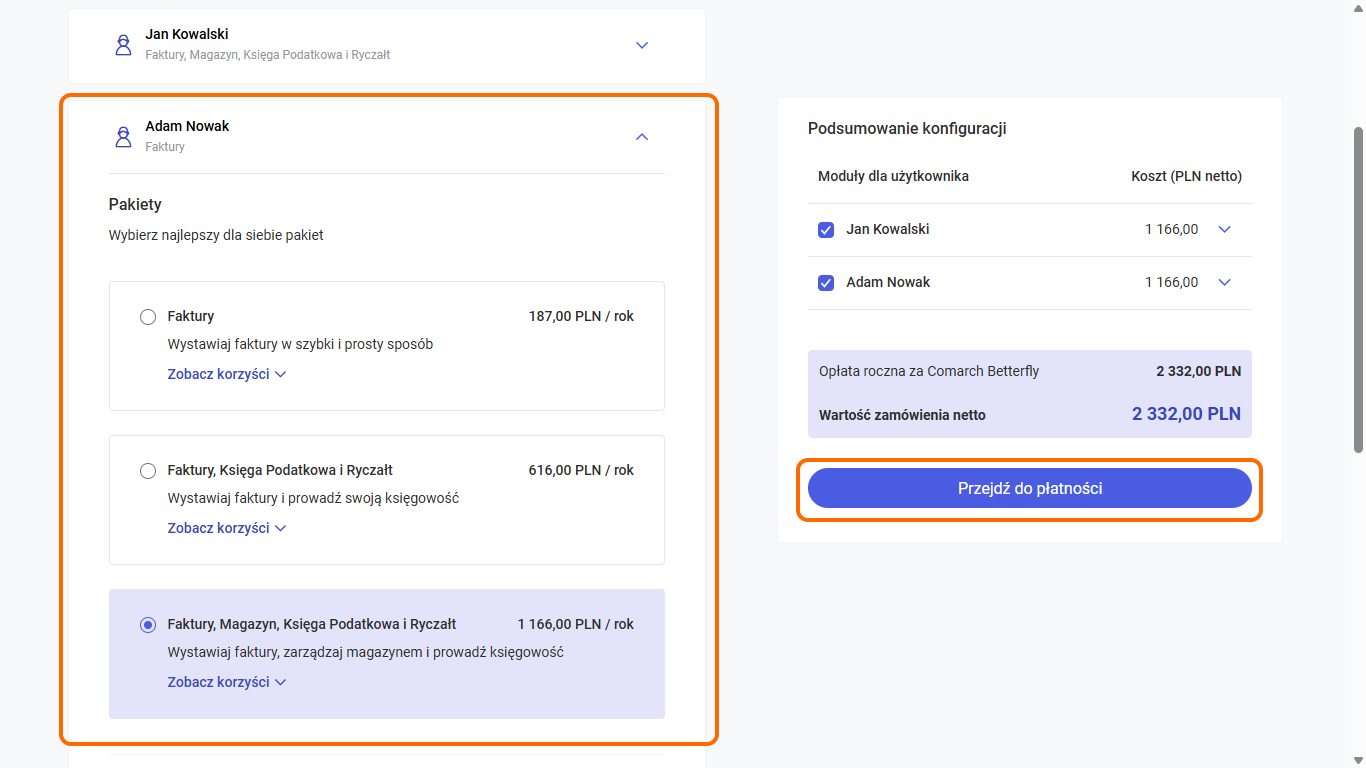1366x768 pixels.
Task: Select Faktury, Księga Podatkowa i Ryczałt radio
Action: (148, 471)
